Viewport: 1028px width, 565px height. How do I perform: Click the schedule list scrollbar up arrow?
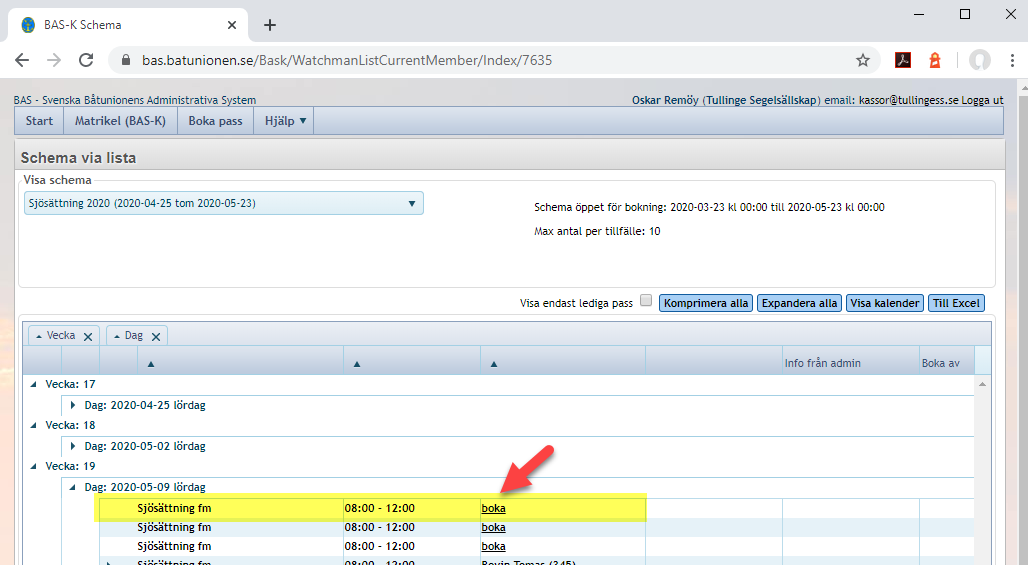point(982,384)
